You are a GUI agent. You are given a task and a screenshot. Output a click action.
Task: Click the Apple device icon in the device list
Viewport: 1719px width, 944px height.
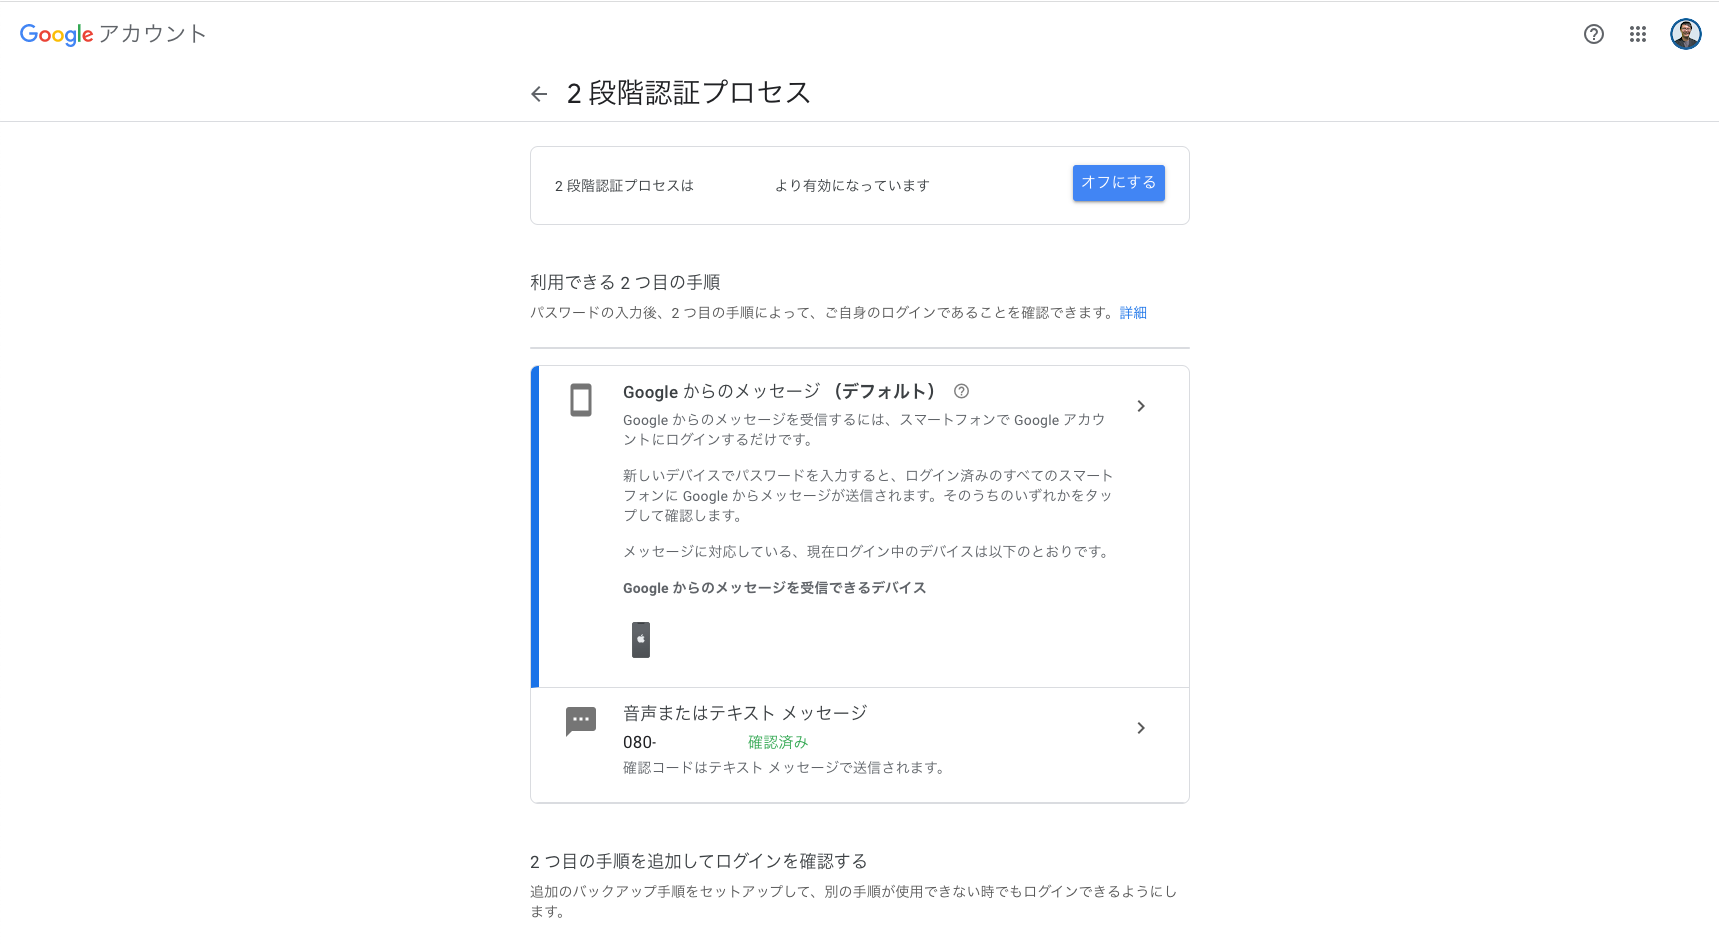[x=641, y=639]
